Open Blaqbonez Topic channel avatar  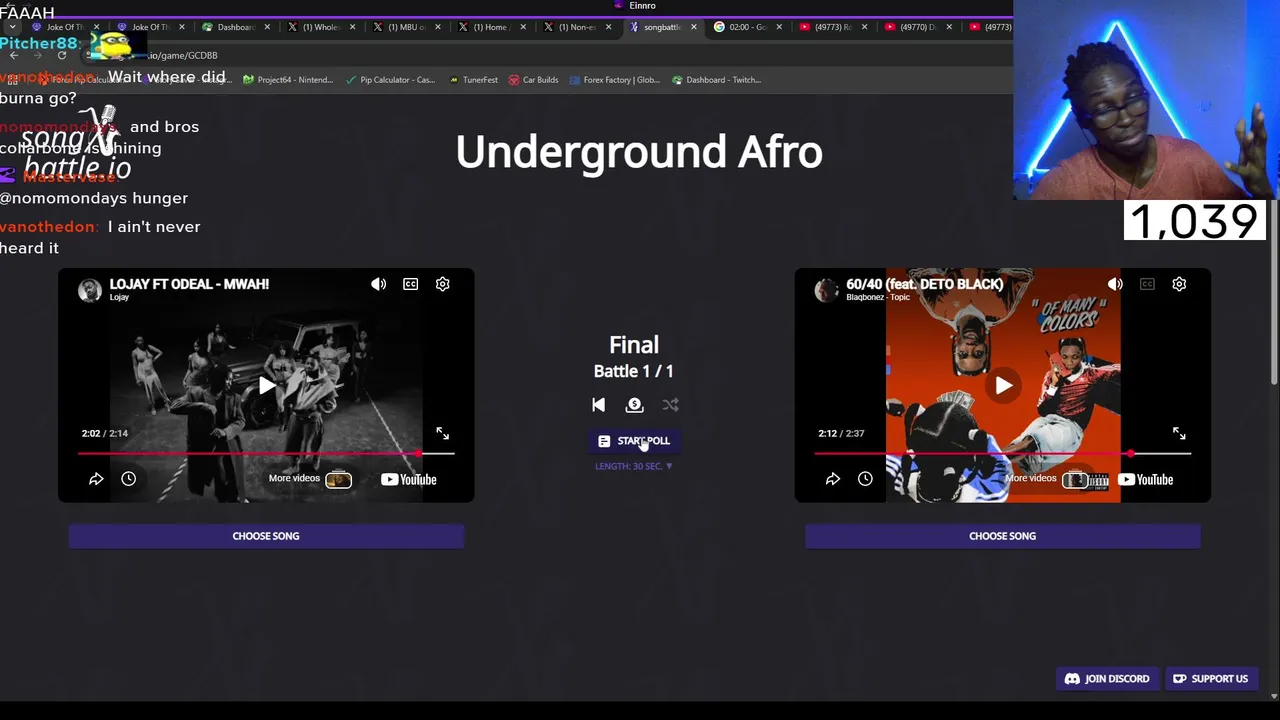point(826,290)
